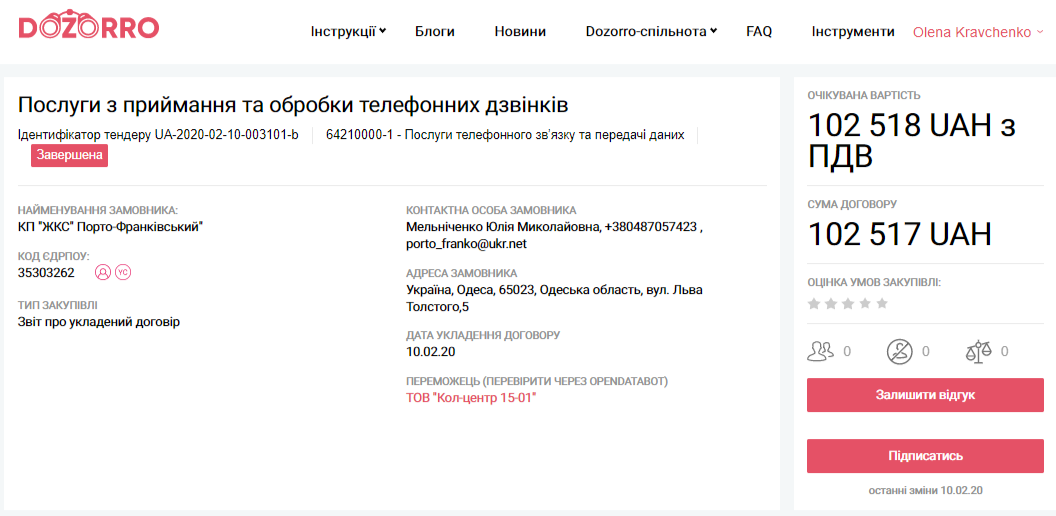Rate procurement conditions with third star
The width and height of the screenshot is (1056, 516).
pyautogui.click(x=848, y=304)
